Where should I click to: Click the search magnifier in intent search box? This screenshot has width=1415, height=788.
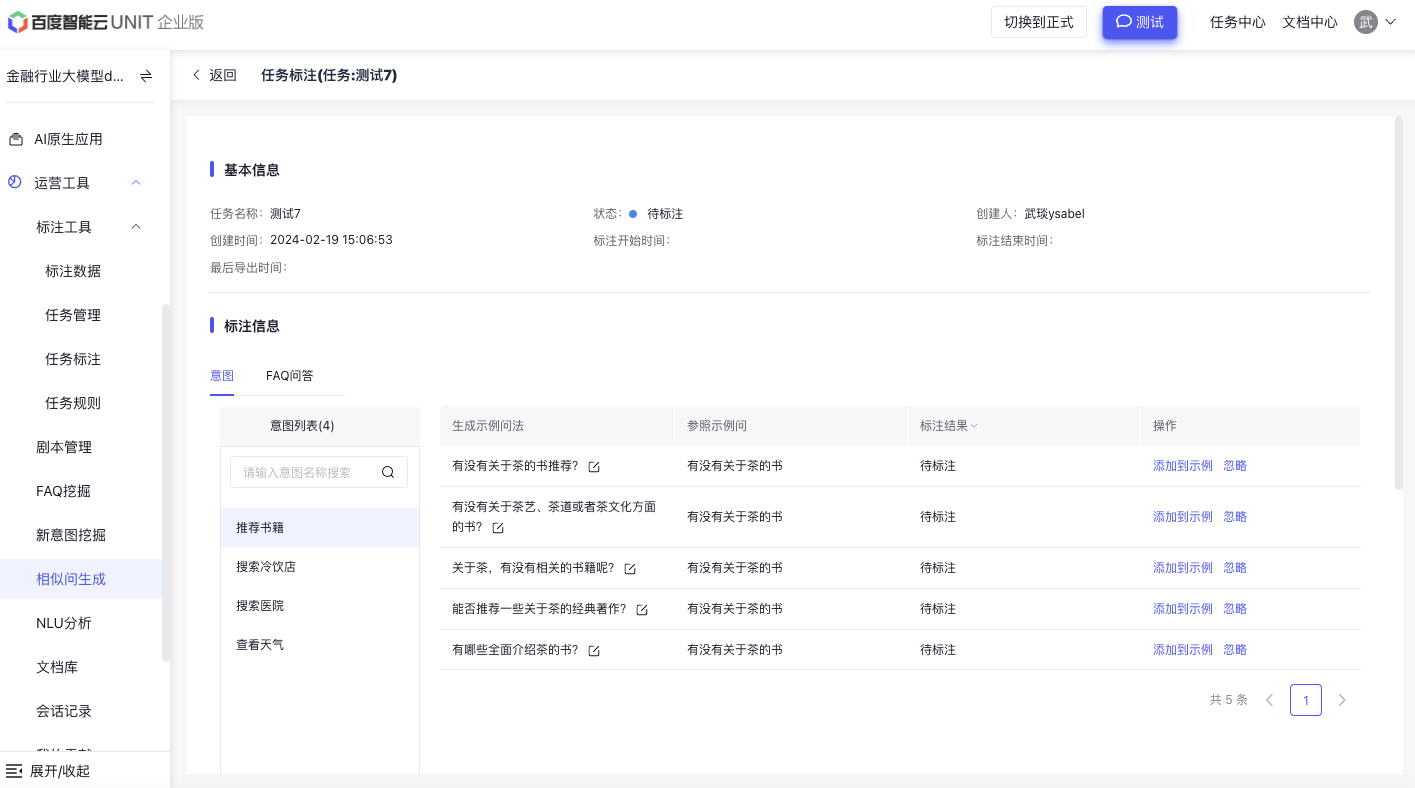point(388,472)
